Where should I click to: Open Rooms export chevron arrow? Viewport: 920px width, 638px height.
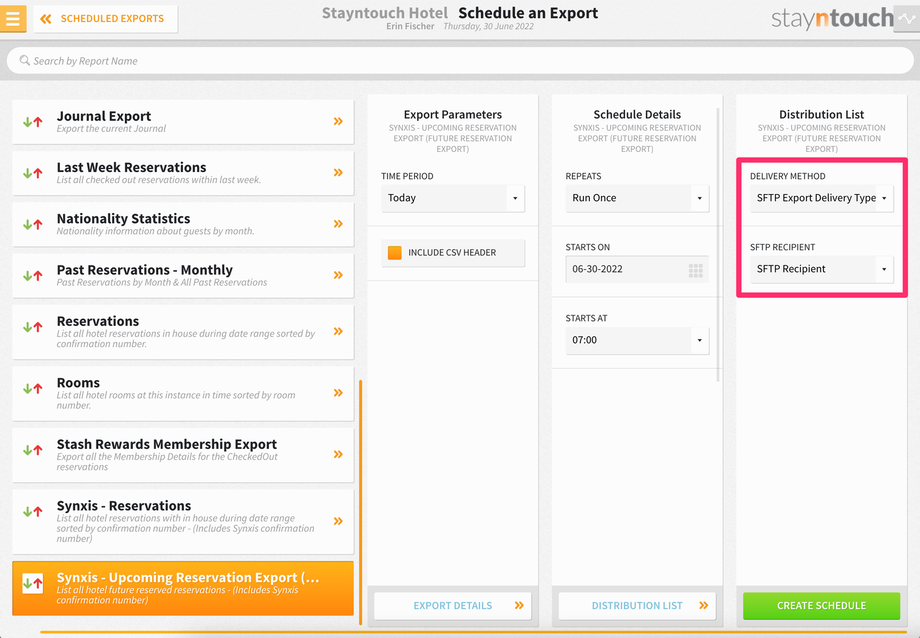pyautogui.click(x=339, y=393)
